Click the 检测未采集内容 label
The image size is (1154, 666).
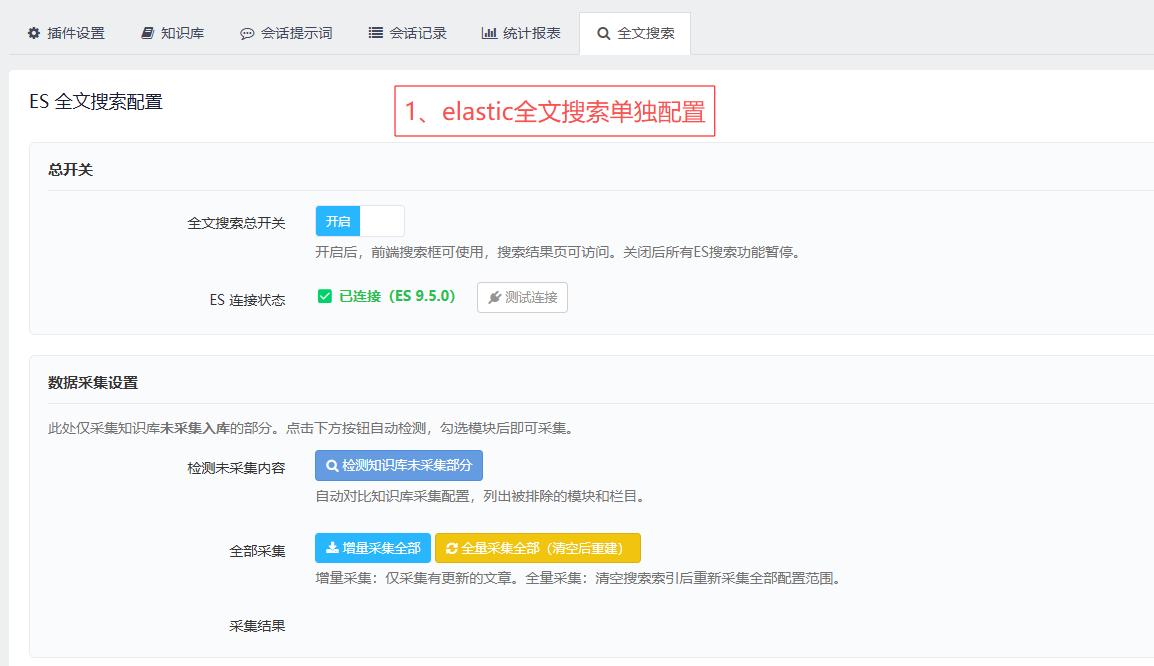(x=236, y=468)
